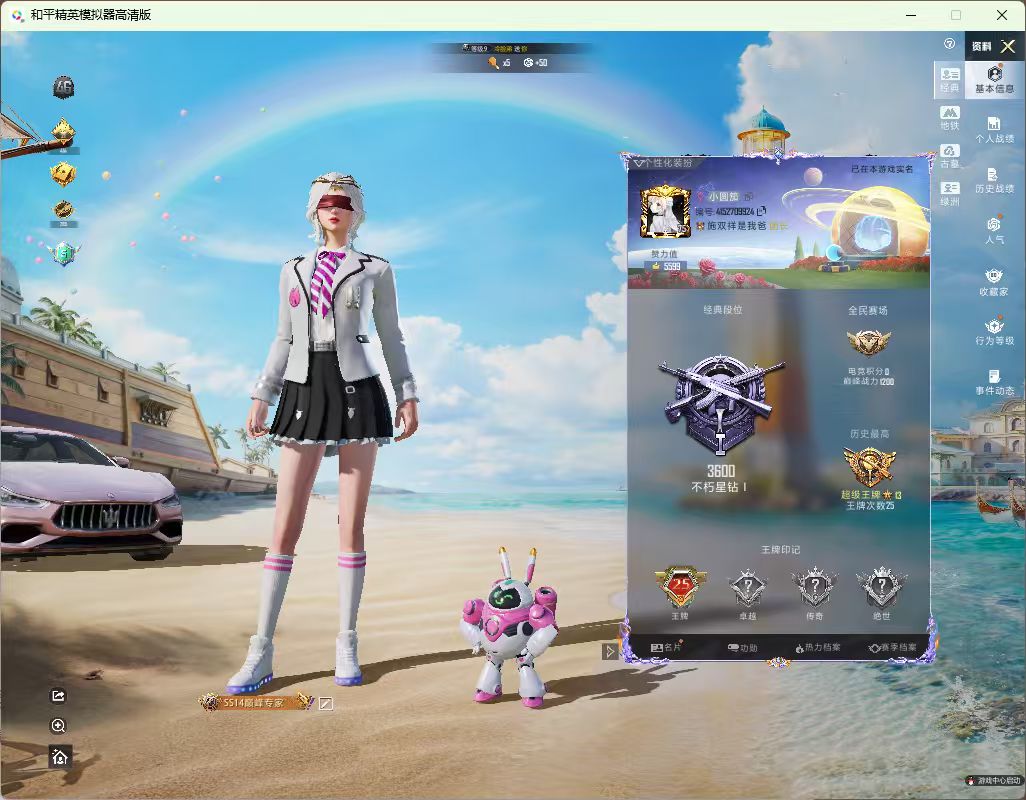1026x800 pixels.
Task: Open the 名片 name card tab
Action: click(x=666, y=647)
